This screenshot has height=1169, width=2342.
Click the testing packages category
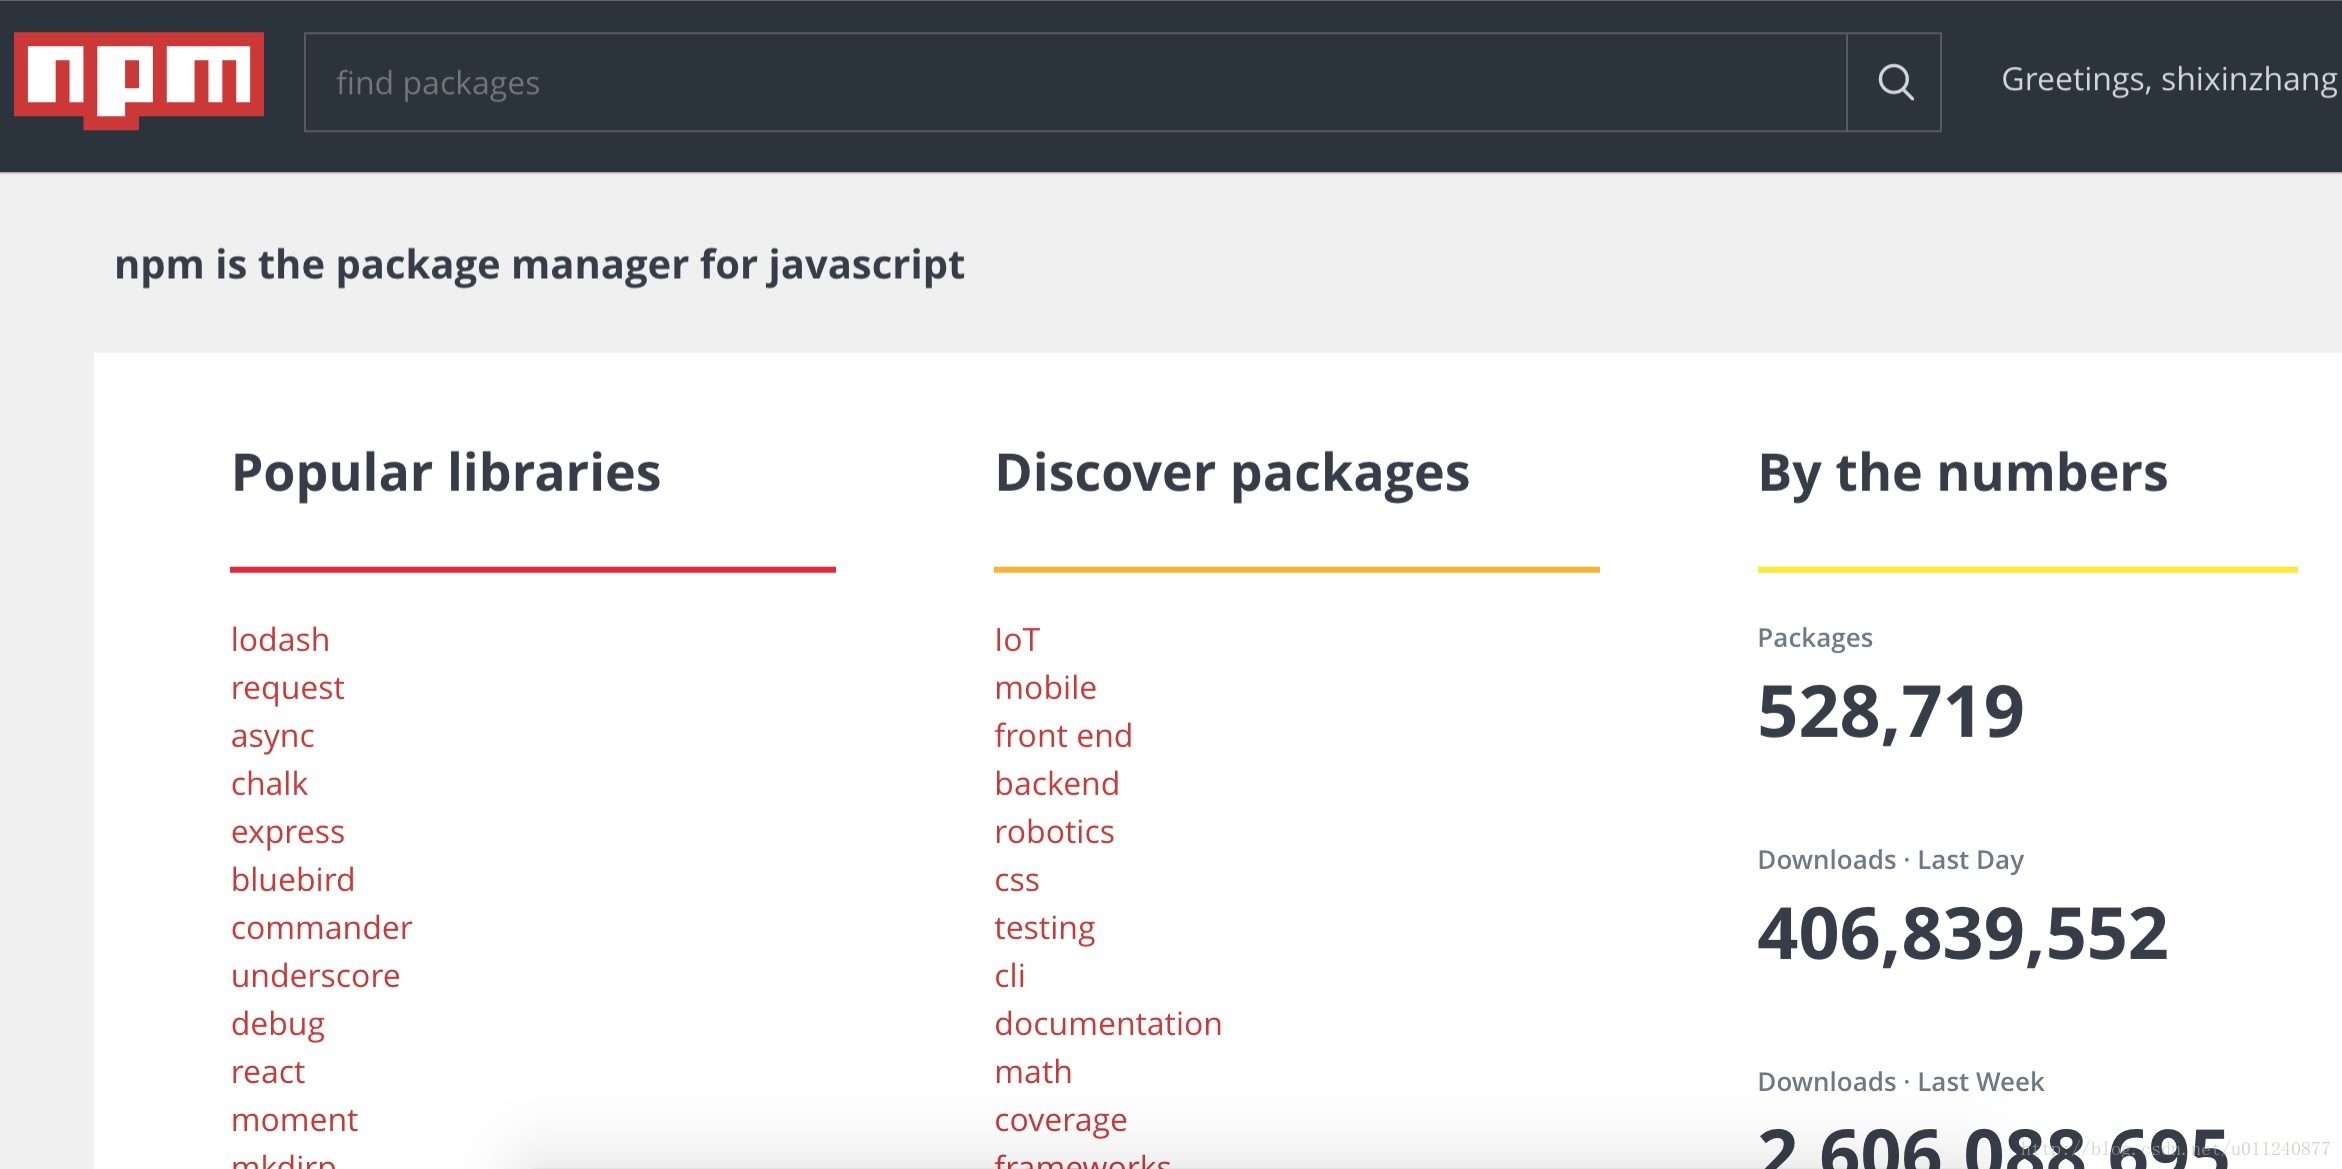point(1044,927)
